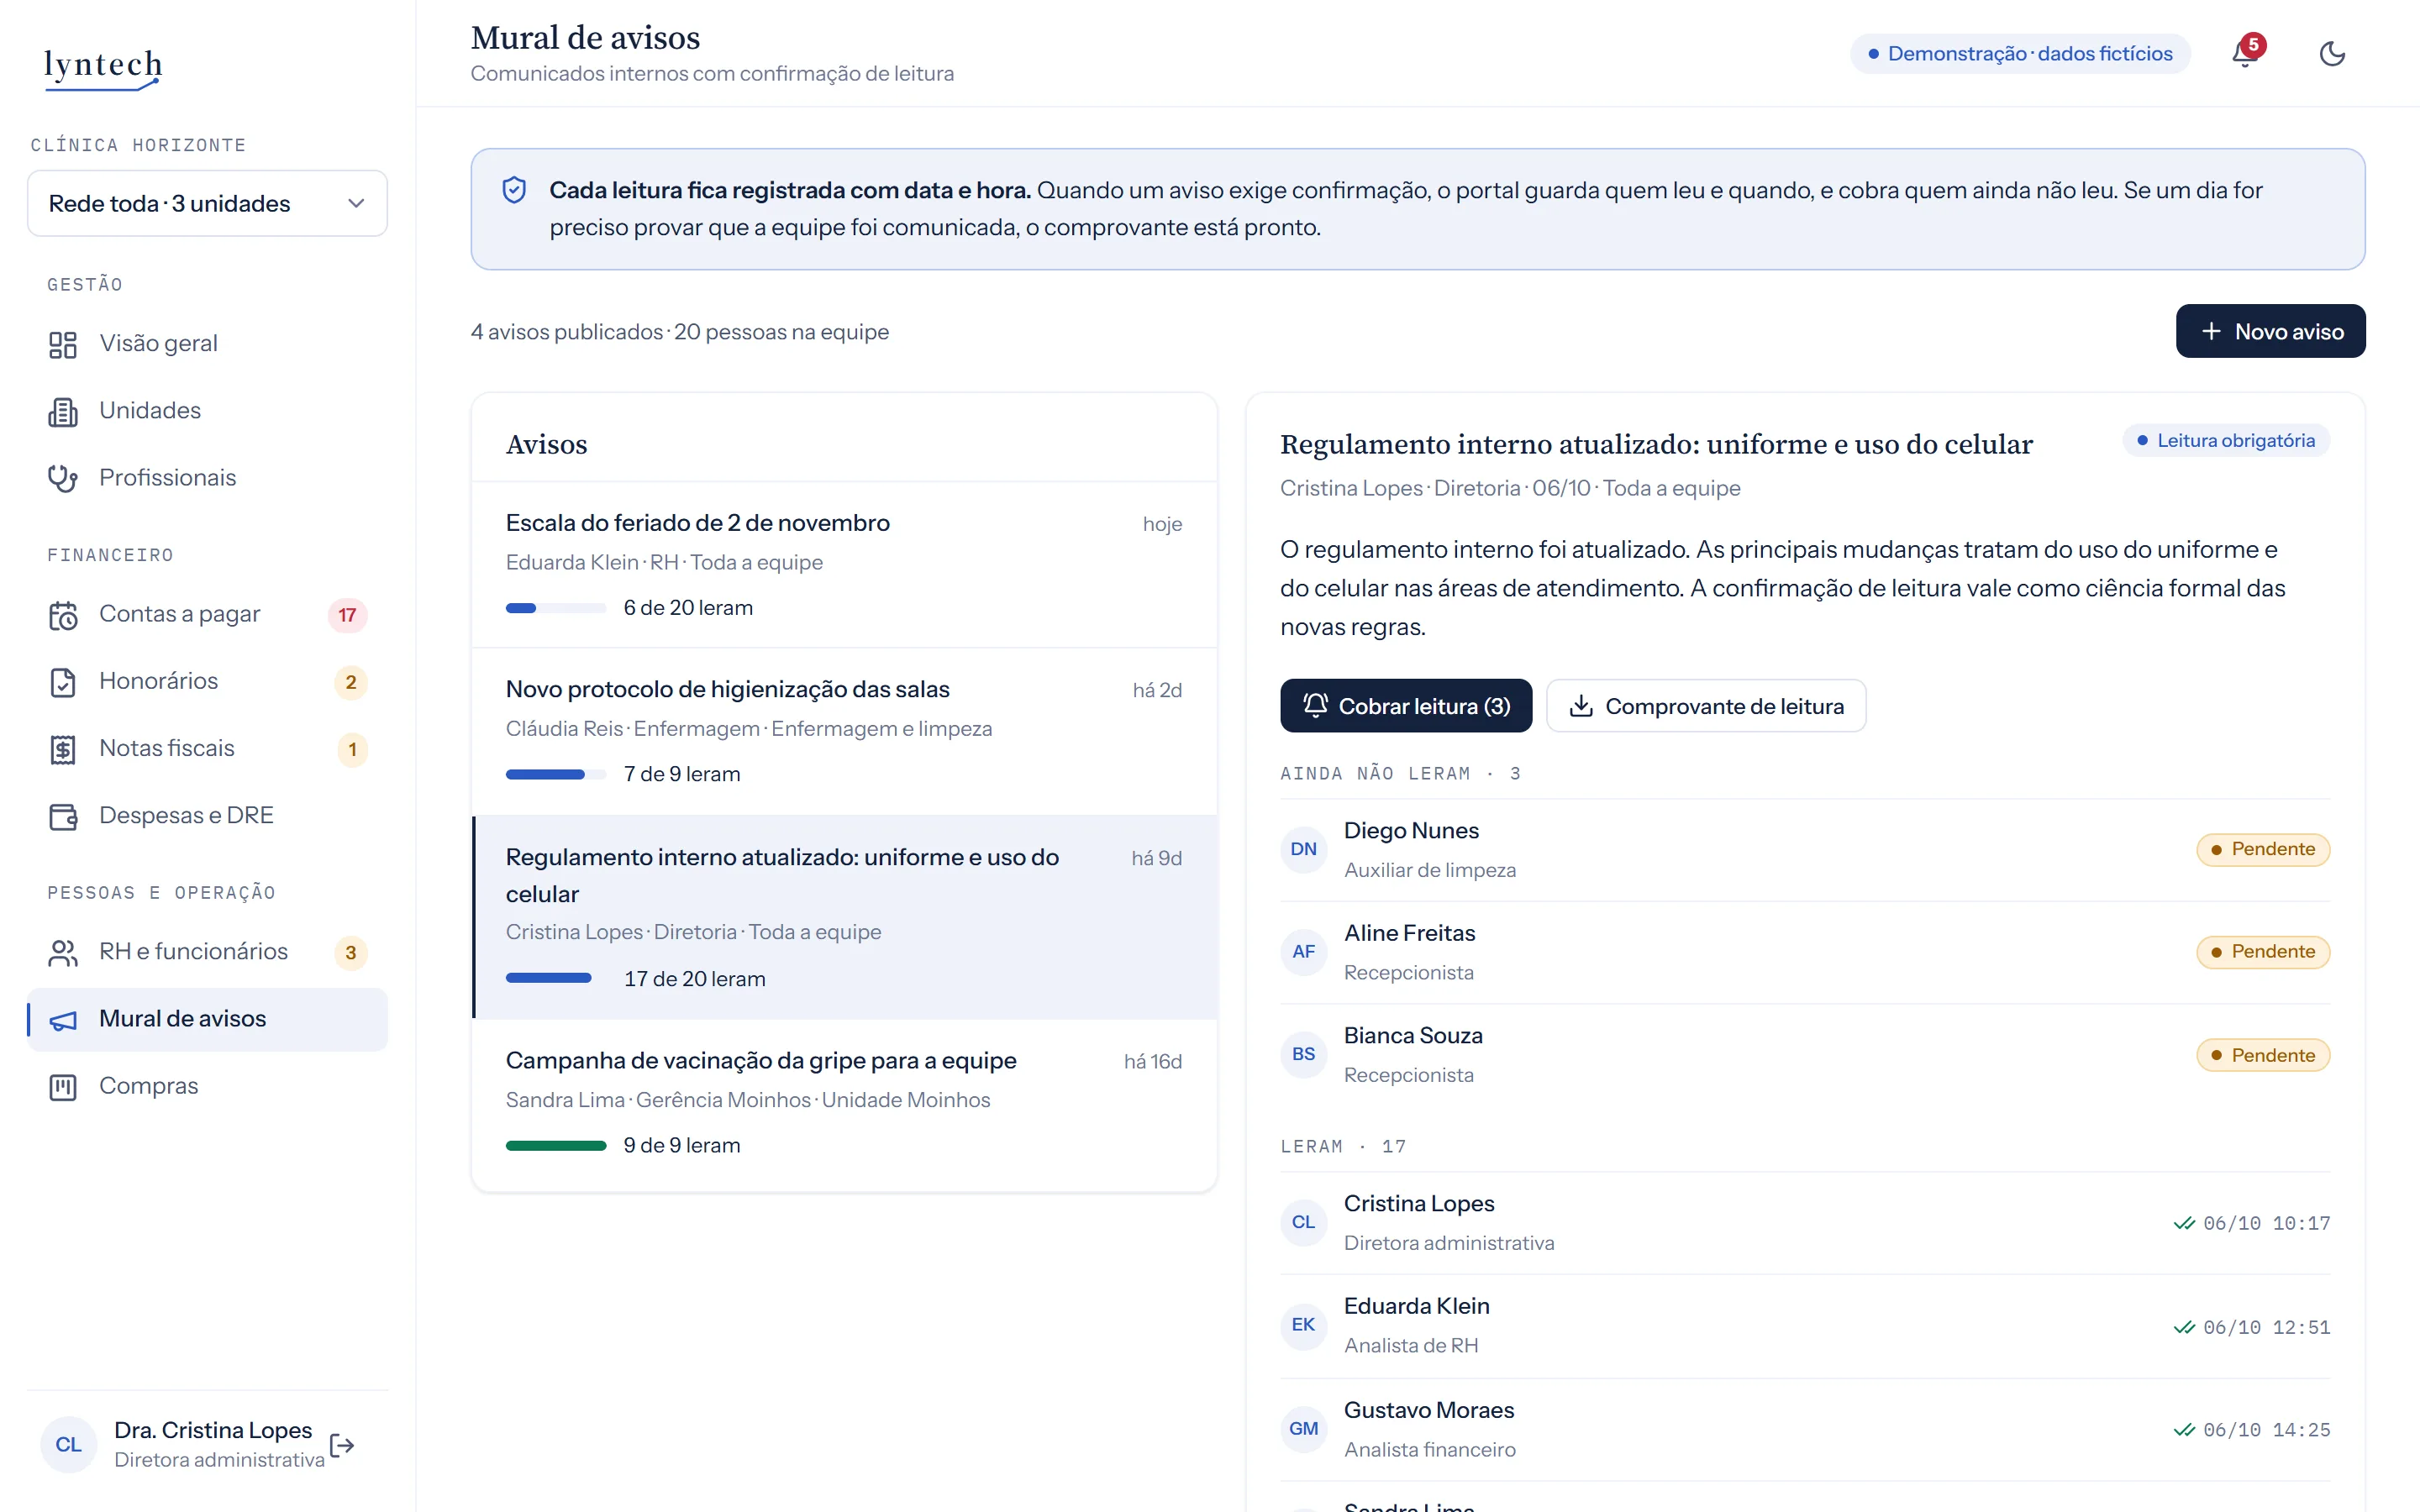Click the Leitura obrigatória tag
This screenshot has height=1512, width=2420.
2226,440
